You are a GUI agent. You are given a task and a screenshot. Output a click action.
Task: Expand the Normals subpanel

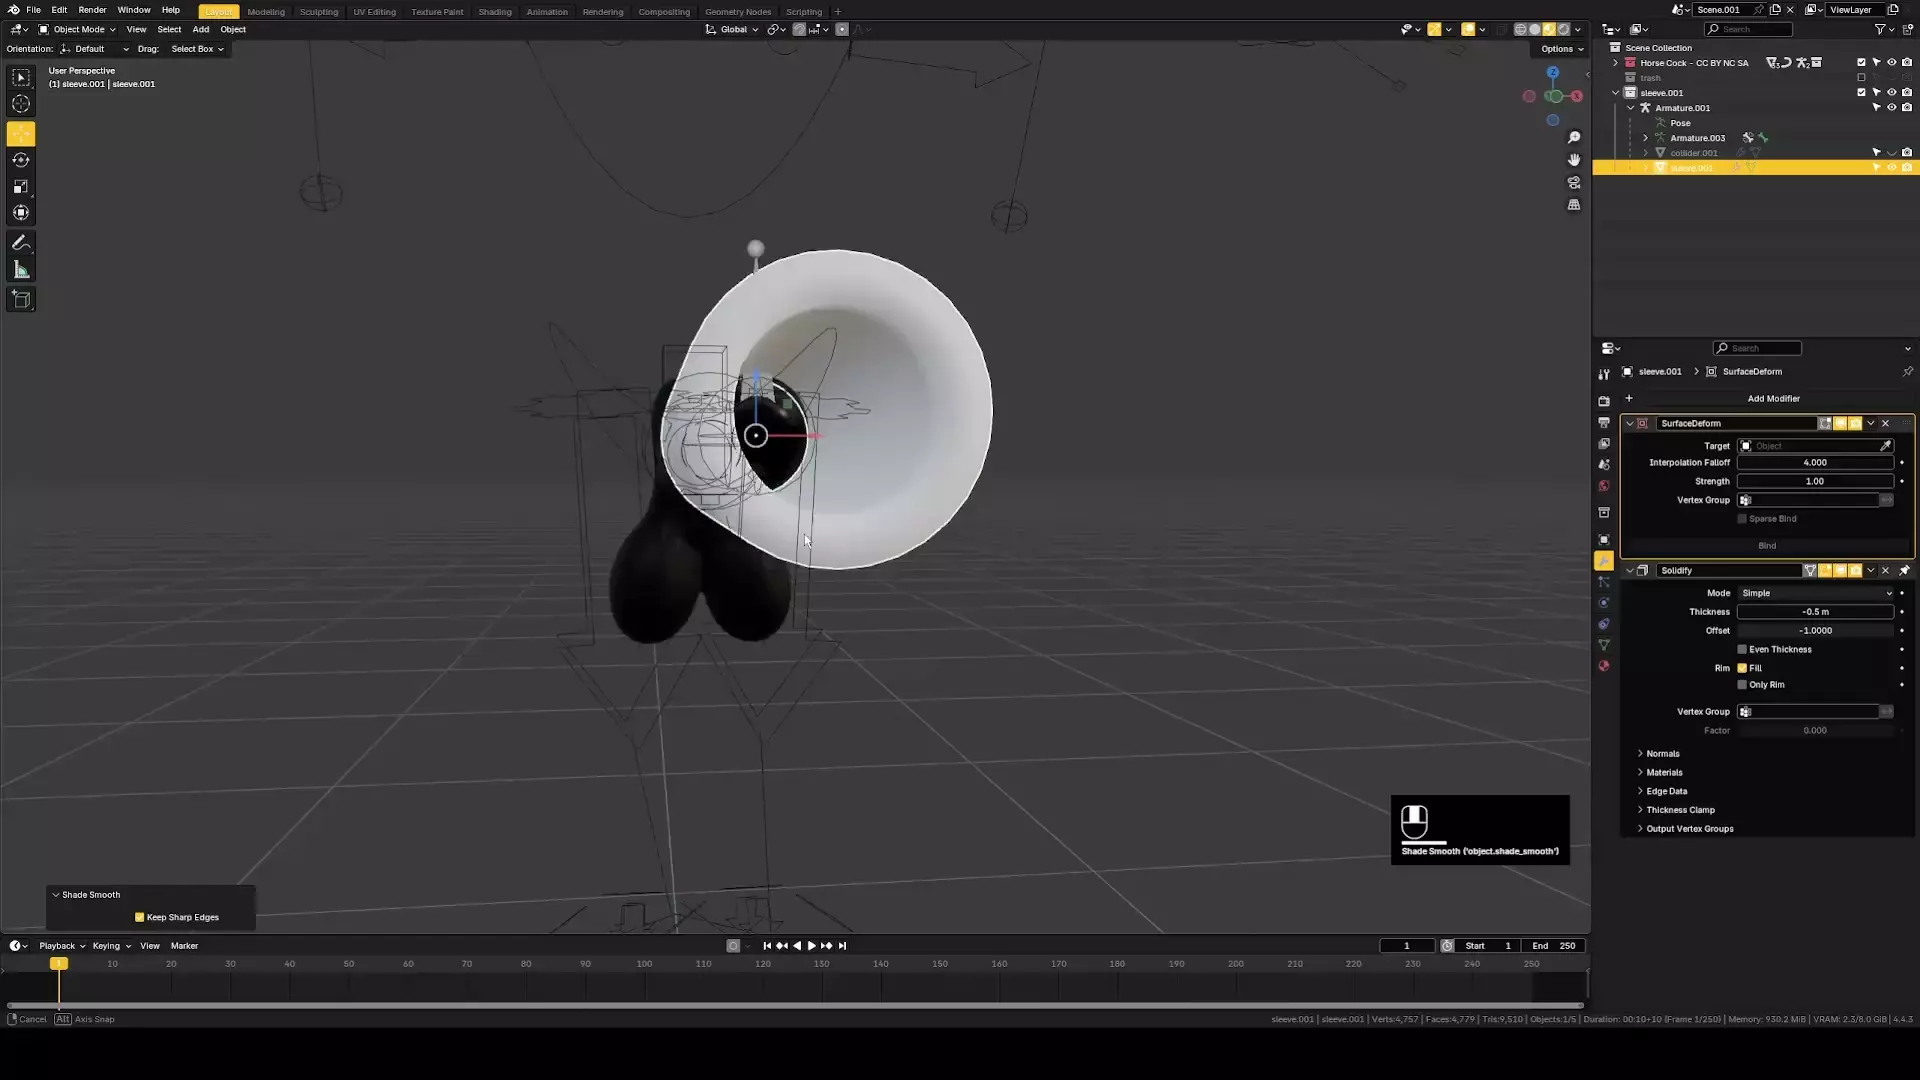(x=1662, y=754)
